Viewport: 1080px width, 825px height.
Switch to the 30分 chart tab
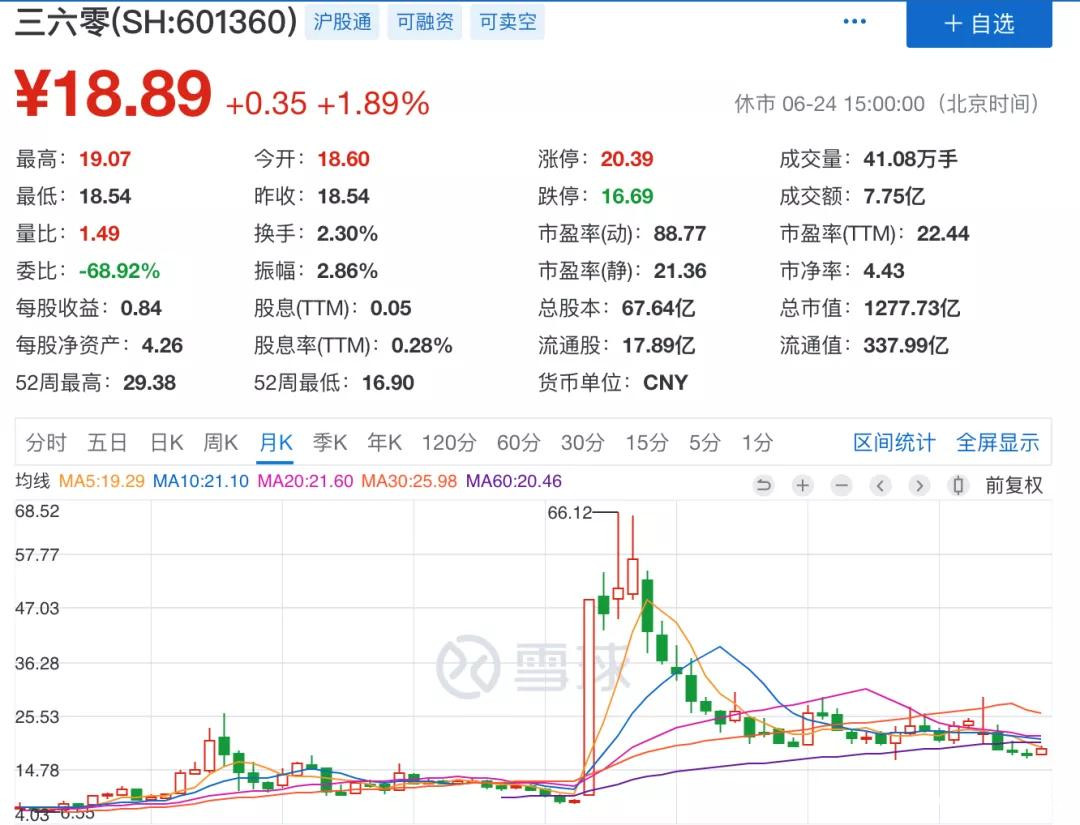click(583, 442)
